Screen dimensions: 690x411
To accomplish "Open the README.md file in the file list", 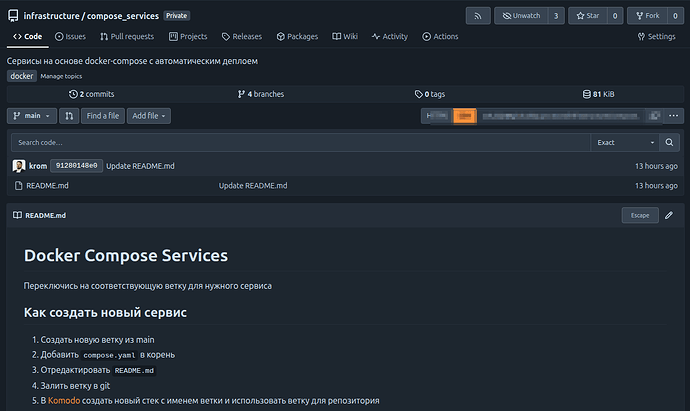I will pyautogui.click(x=47, y=186).
